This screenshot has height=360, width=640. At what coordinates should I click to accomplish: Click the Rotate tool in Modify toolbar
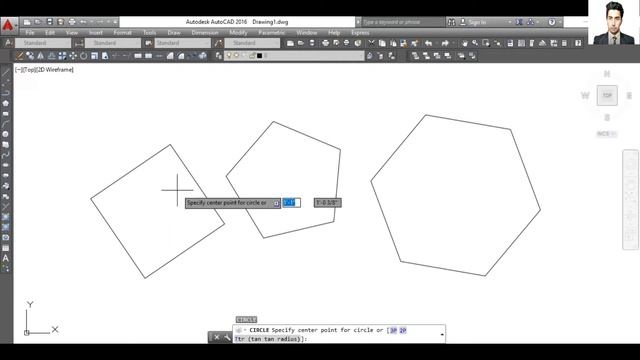coord(84,56)
